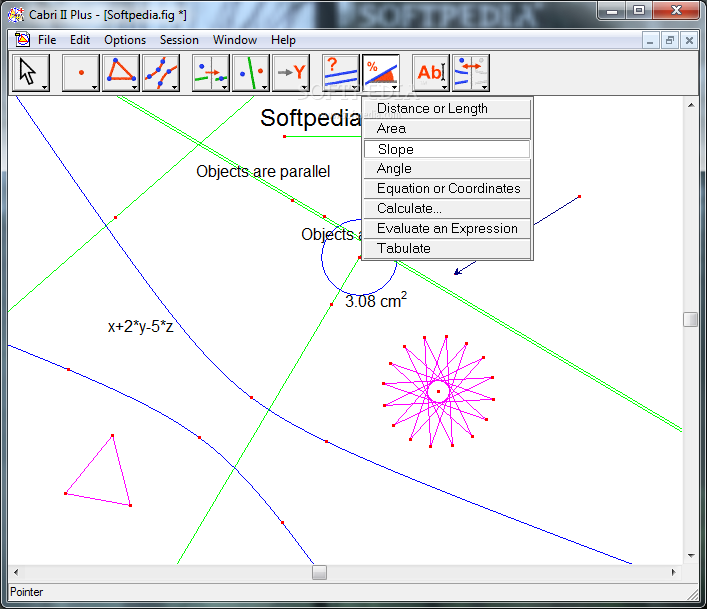The width and height of the screenshot is (707, 609).
Task: Minimize the Cabri II Plus window
Action: 612,10
